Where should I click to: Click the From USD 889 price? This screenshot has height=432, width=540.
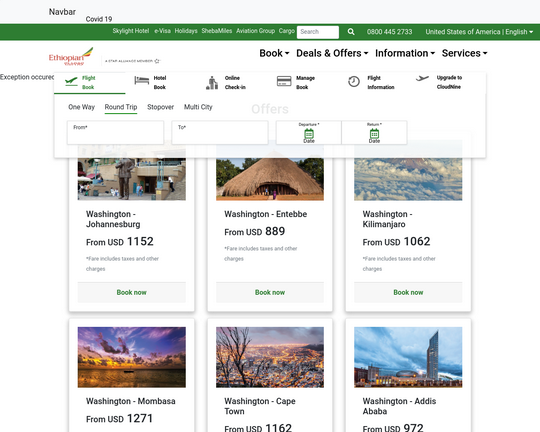[255, 231]
